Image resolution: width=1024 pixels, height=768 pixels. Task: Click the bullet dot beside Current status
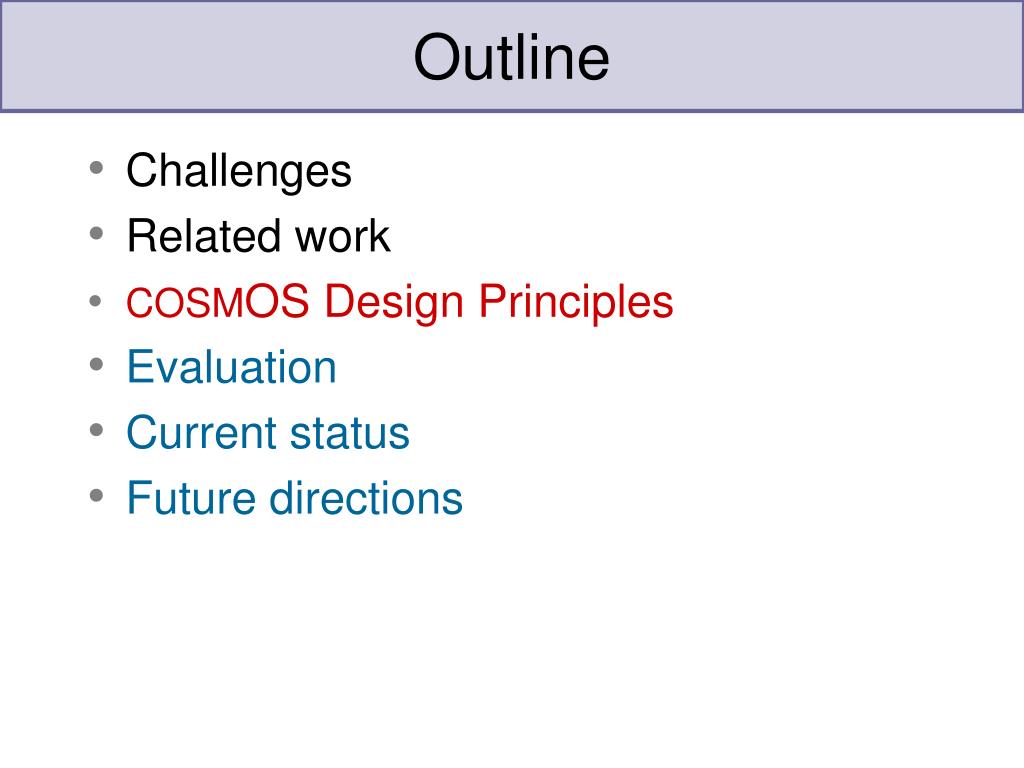96,430
